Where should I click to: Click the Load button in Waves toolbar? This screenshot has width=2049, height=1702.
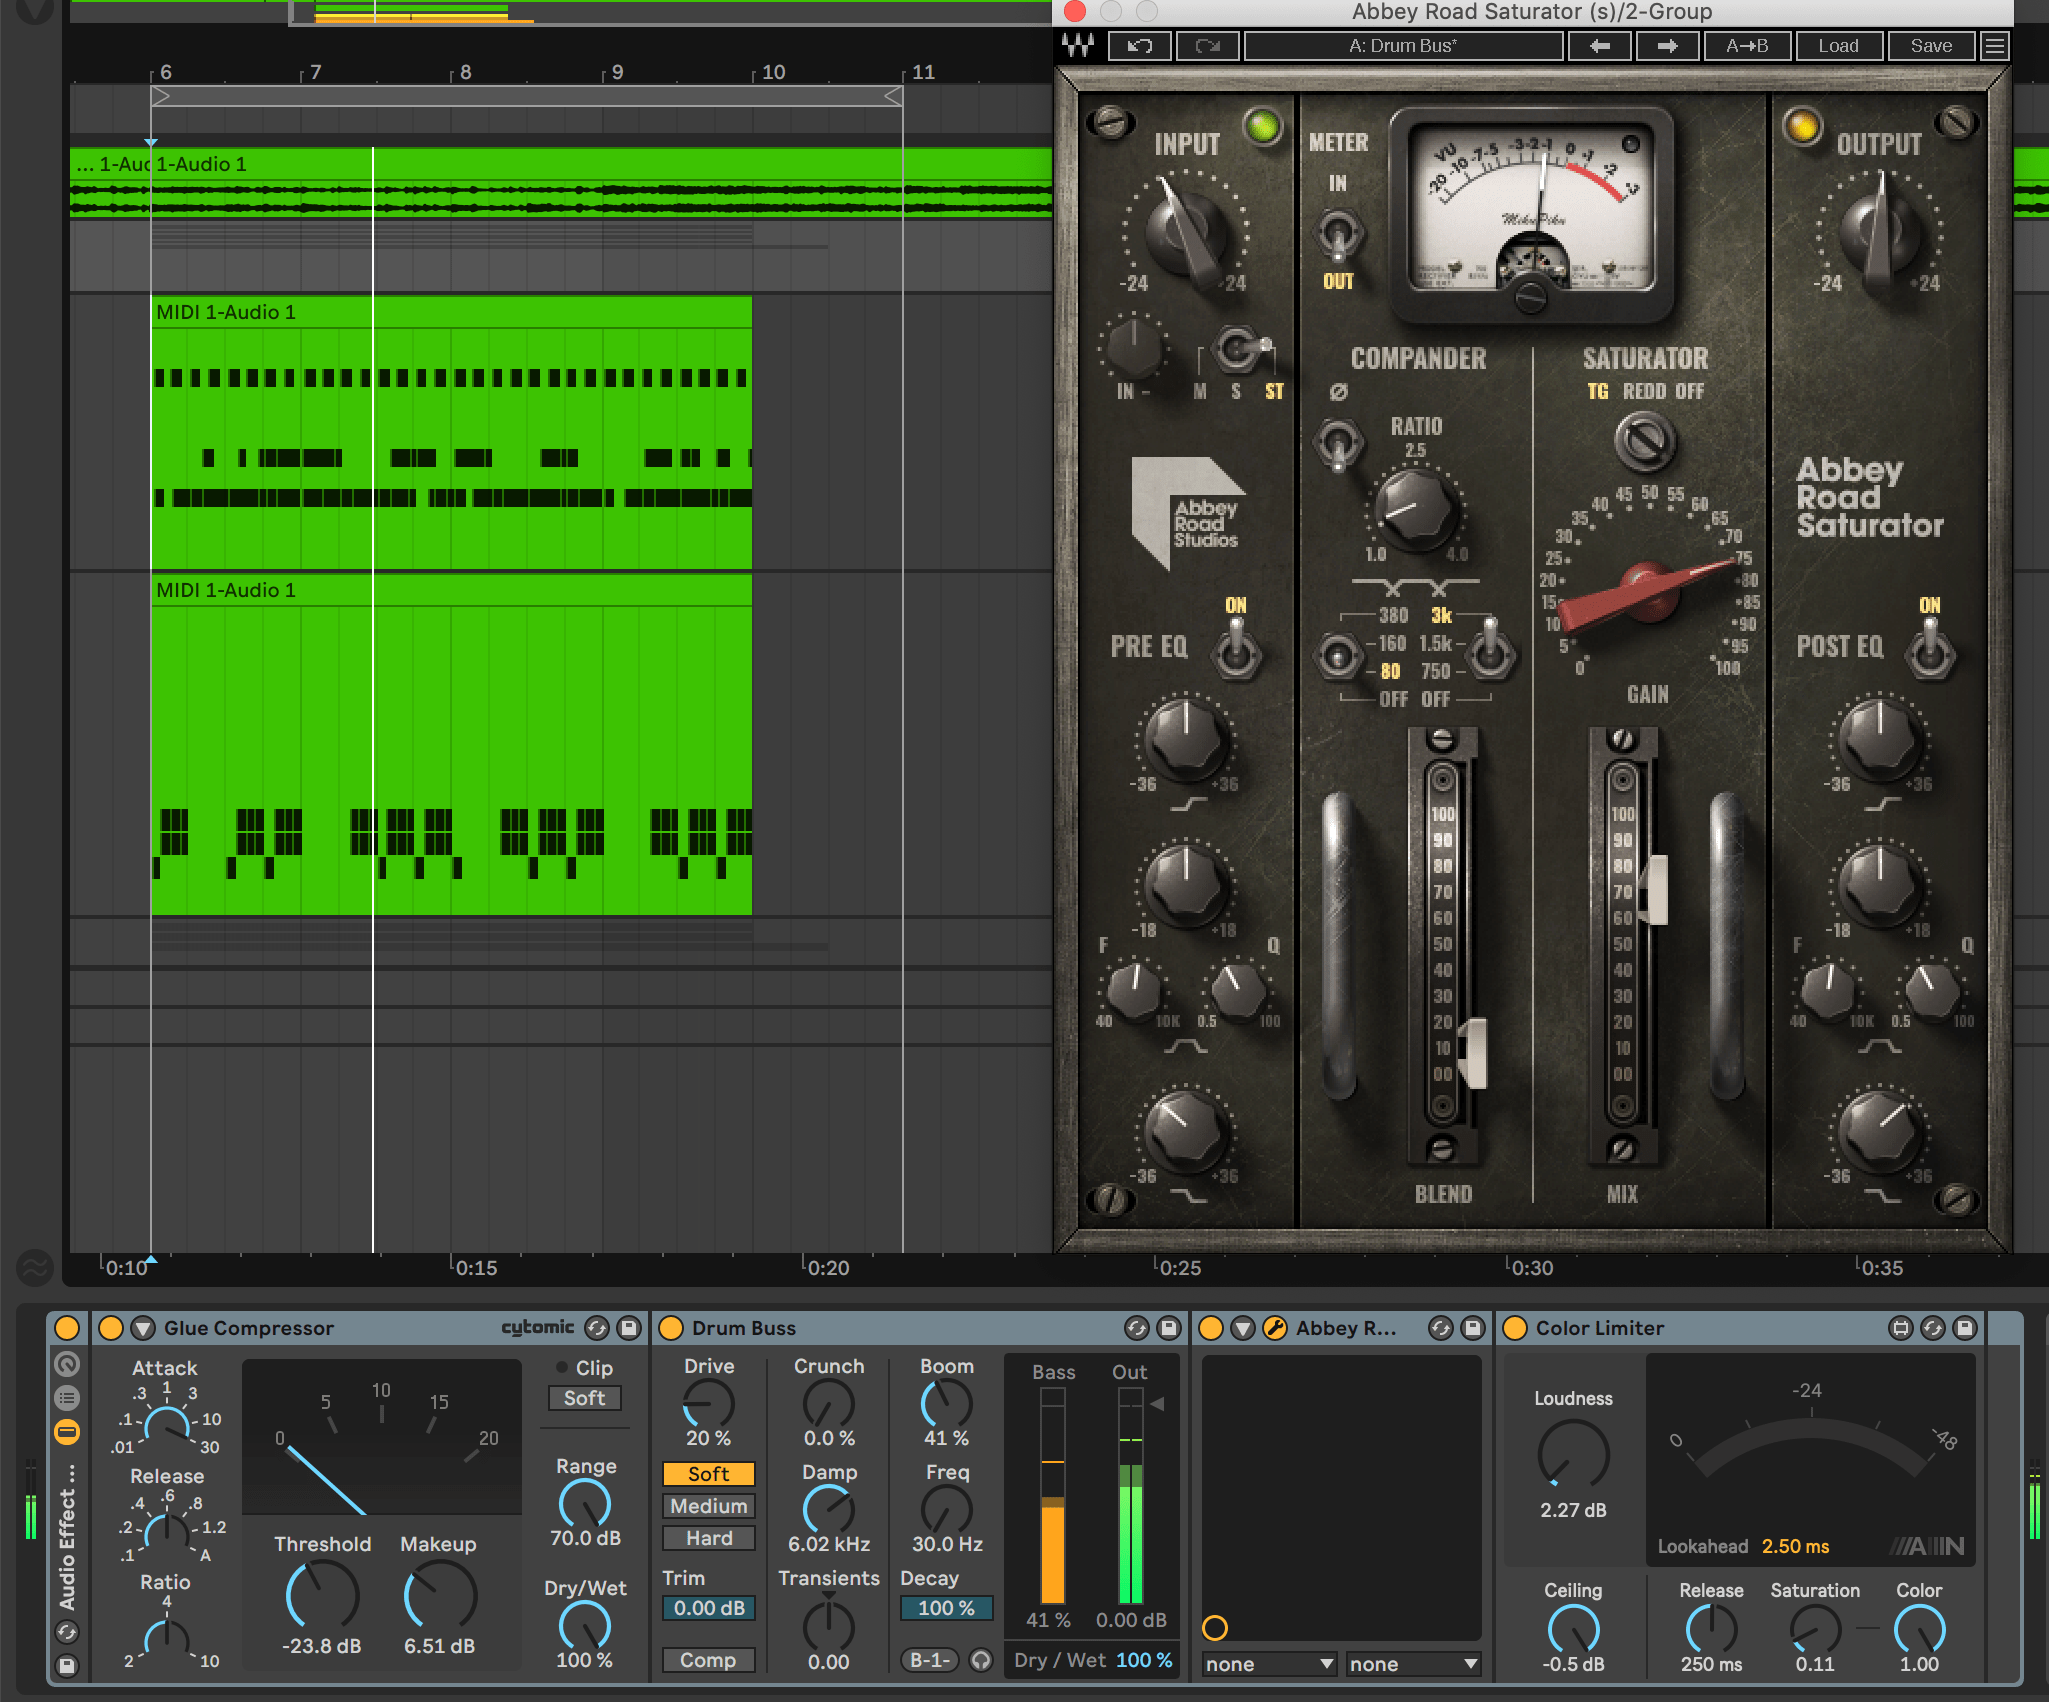(1838, 46)
